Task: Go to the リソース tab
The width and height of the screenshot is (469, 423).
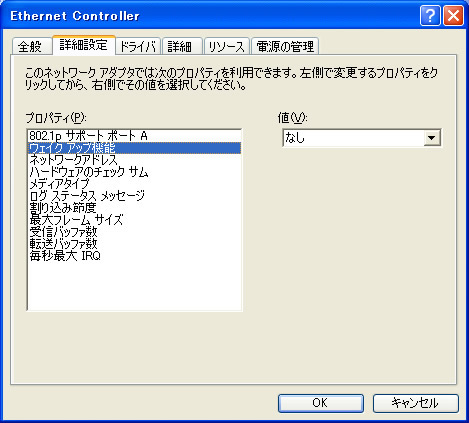Action: click(x=227, y=46)
